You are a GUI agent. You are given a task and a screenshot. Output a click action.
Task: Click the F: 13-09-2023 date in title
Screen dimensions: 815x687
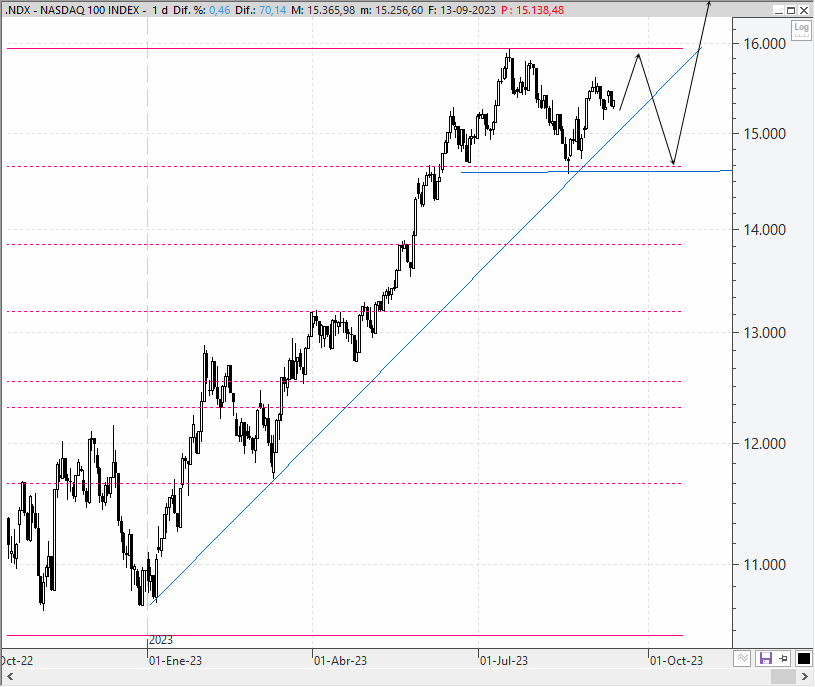coord(462,10)
